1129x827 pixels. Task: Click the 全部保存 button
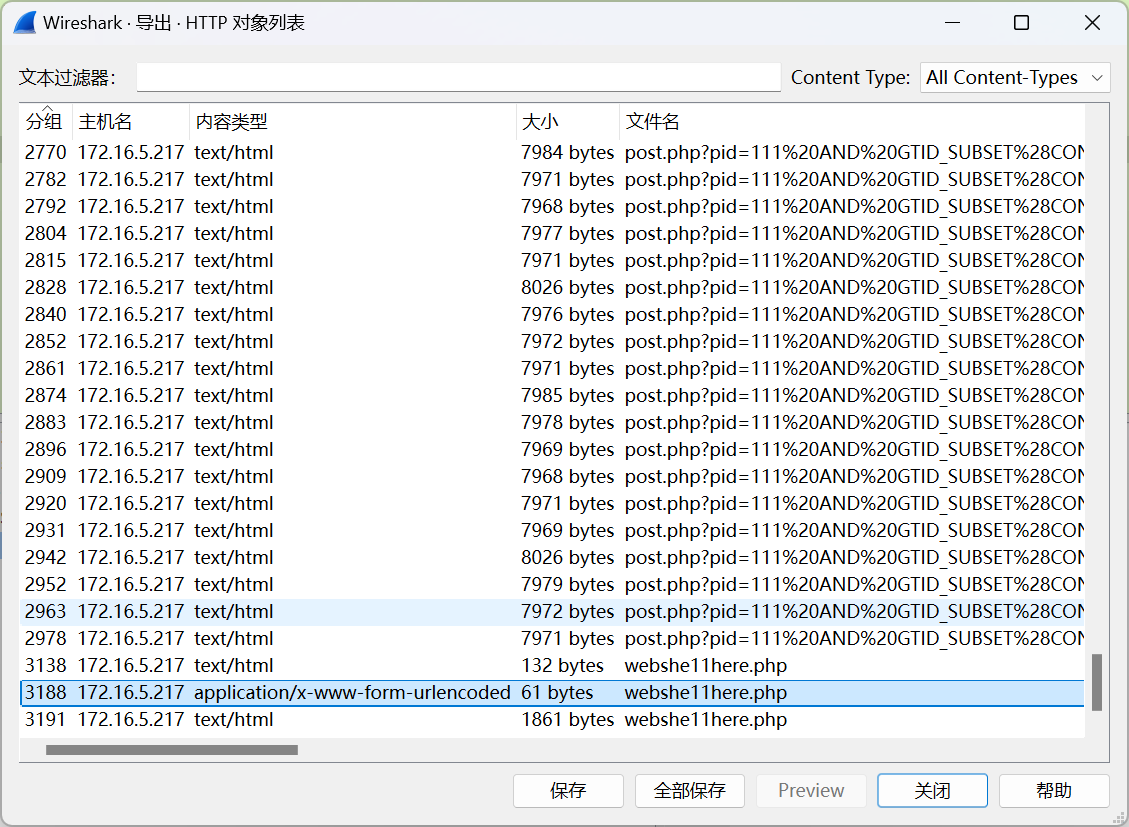click(690, 790)
